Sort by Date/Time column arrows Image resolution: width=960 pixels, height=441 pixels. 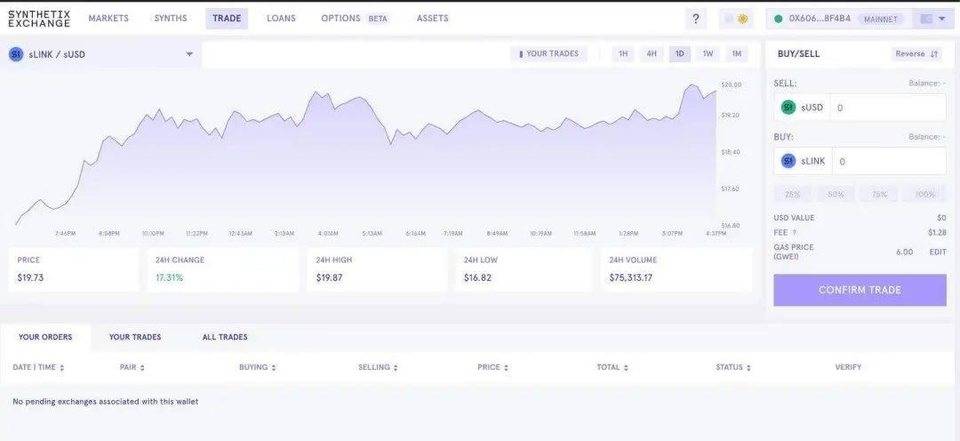click(x=62, y=368)
